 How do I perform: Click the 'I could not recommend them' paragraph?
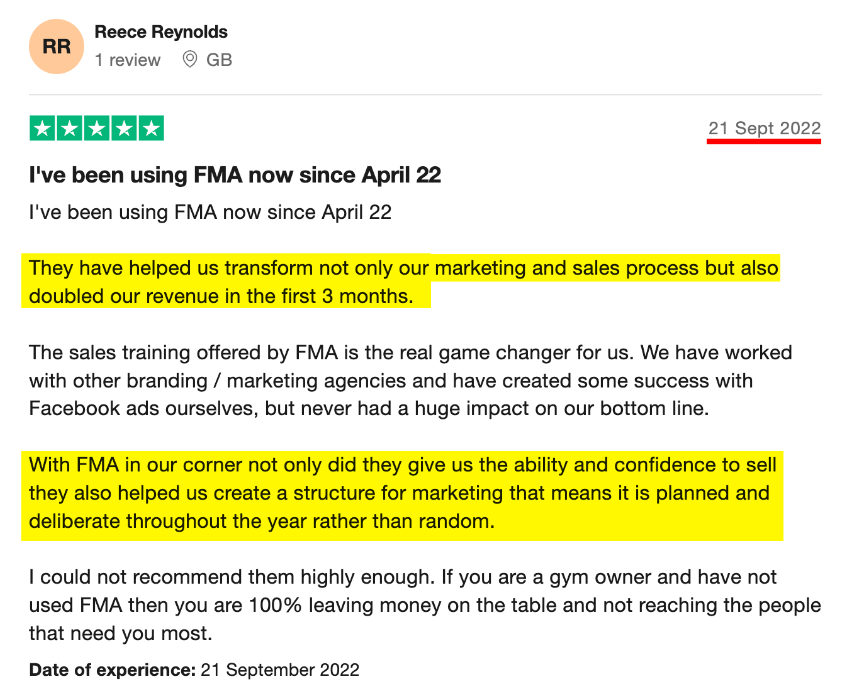(425, 605)
